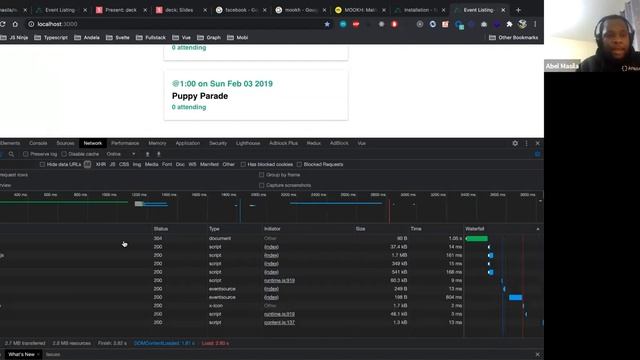Click the Status column header

[161, 229]
